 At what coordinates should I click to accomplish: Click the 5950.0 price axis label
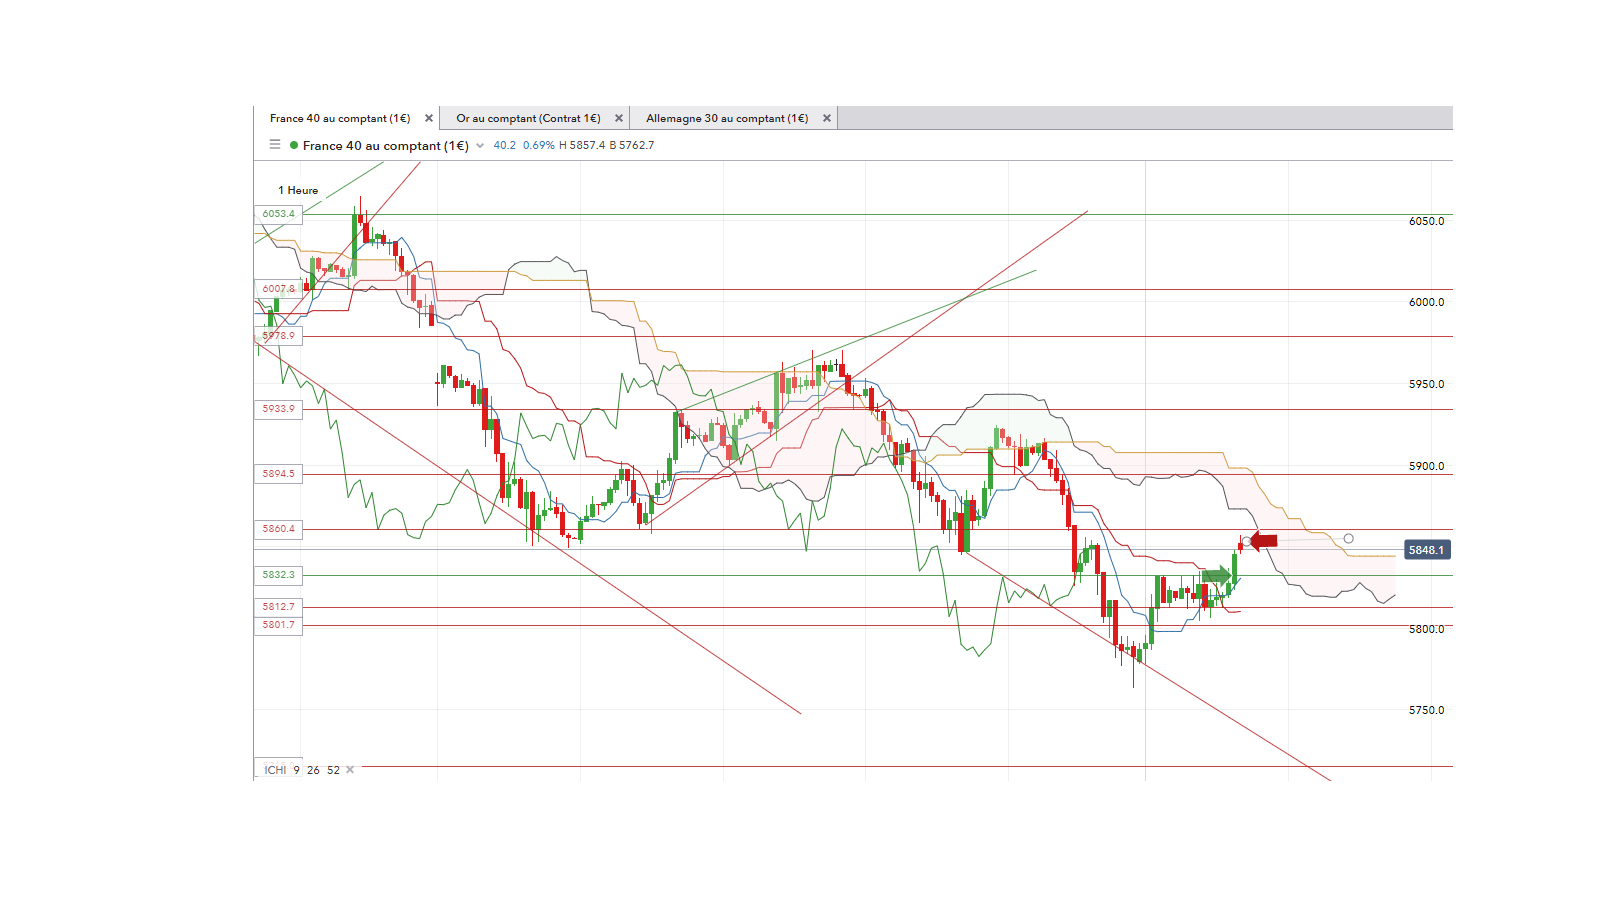(x=1427, y=384)
